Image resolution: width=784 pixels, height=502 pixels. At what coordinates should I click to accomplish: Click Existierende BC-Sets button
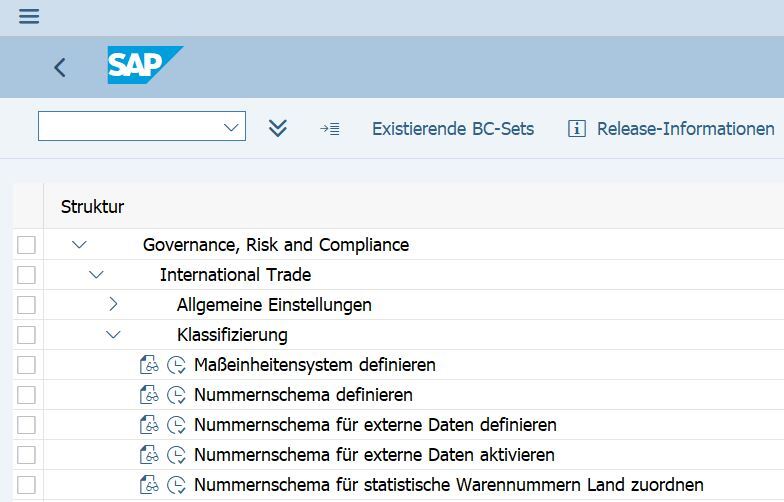coord(453,128)
